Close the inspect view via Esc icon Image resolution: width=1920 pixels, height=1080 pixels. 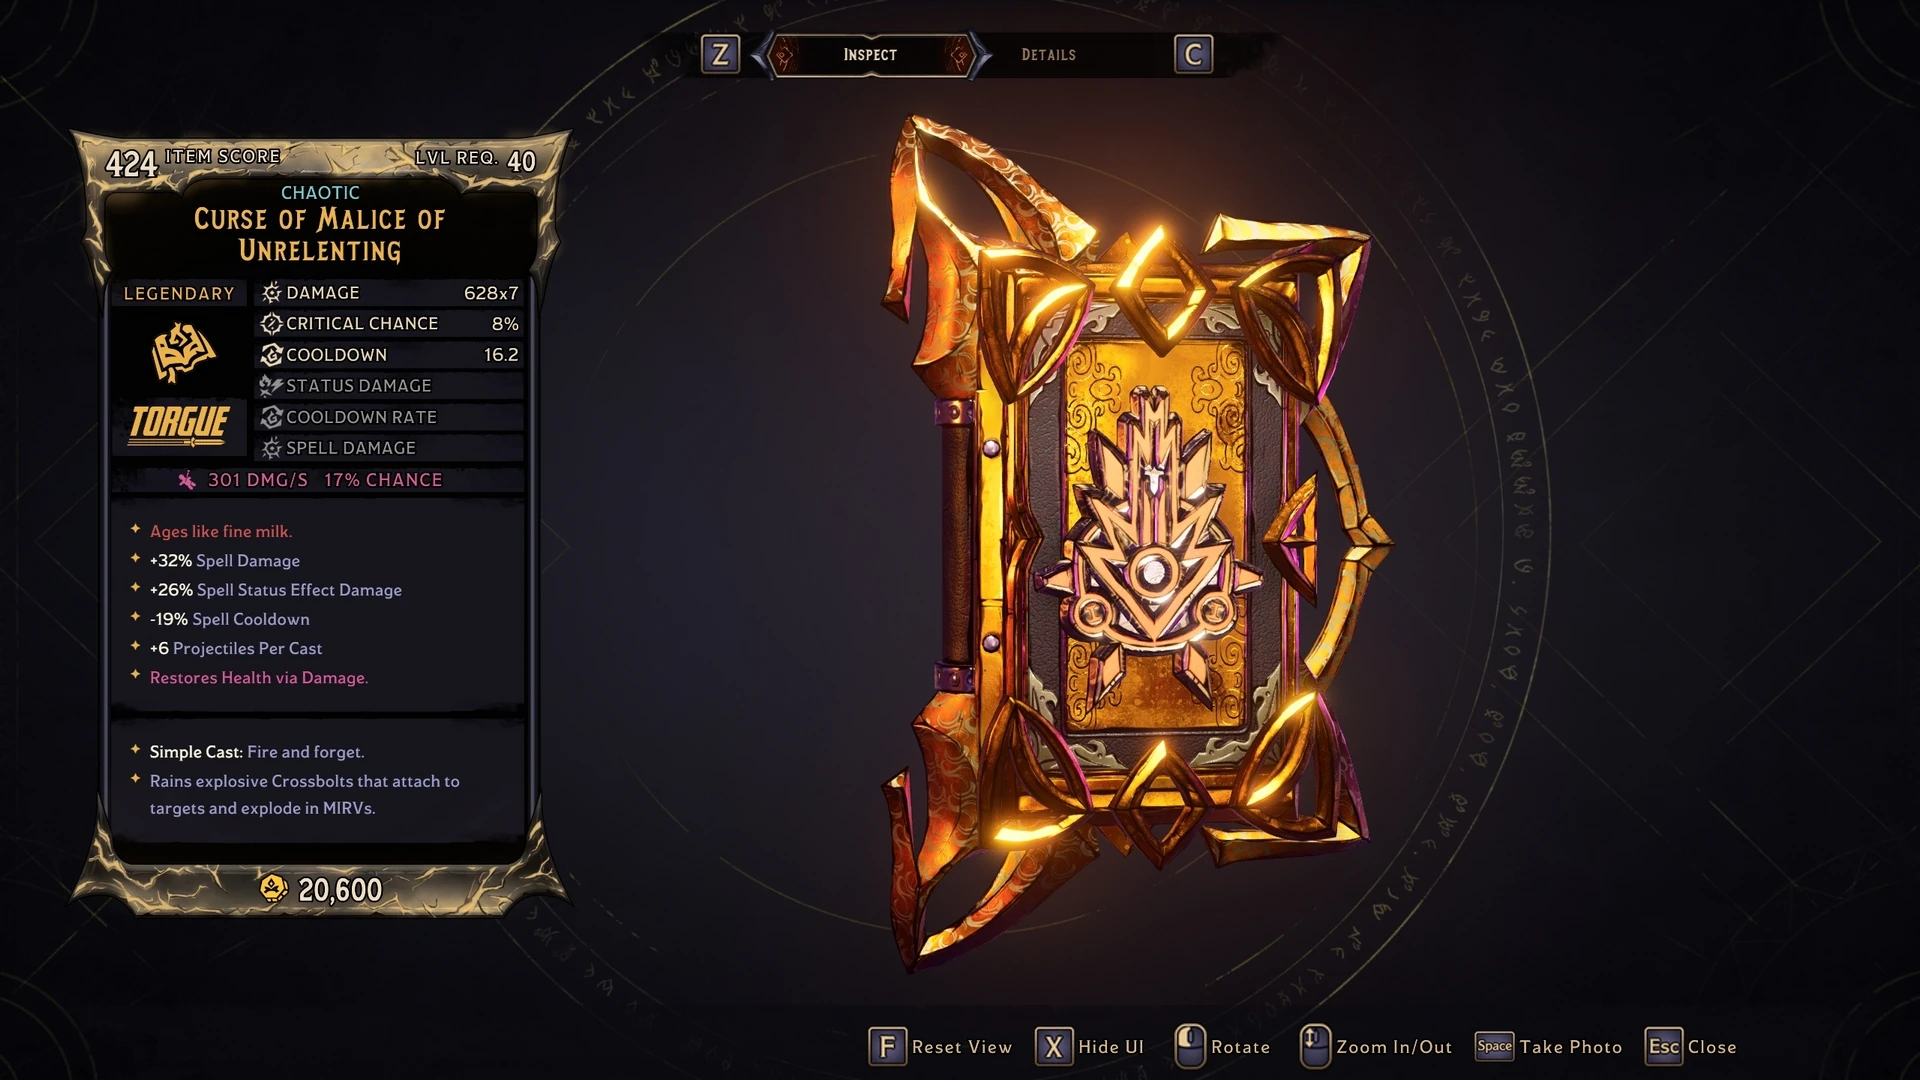pyautogui.click(x=1664, y=1047)
